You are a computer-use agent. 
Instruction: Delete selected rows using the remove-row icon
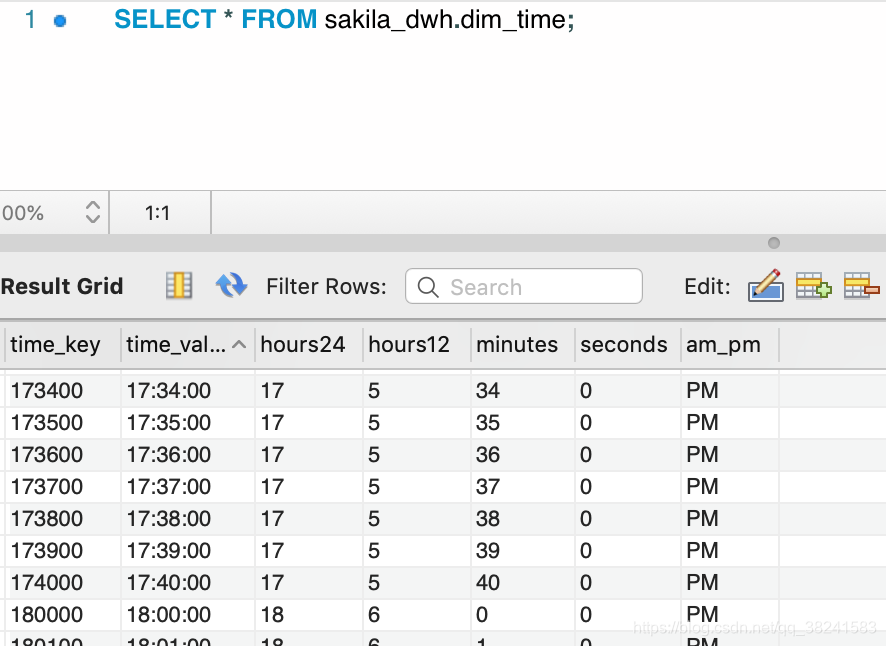(x=862, y=285)
